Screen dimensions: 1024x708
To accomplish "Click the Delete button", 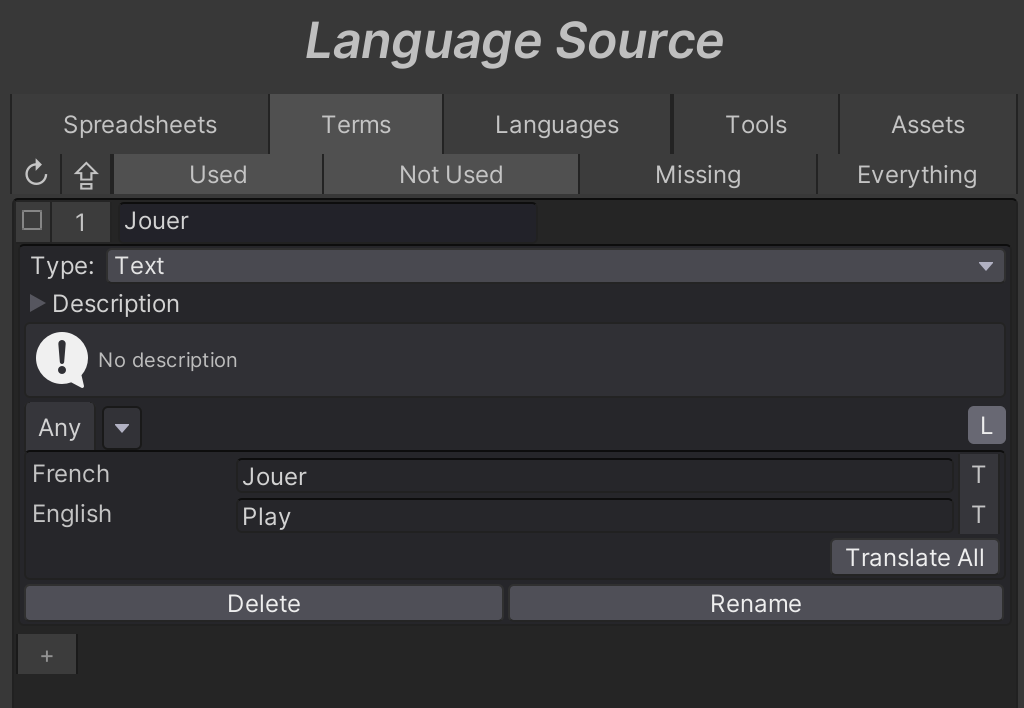I will pos(264,603).
